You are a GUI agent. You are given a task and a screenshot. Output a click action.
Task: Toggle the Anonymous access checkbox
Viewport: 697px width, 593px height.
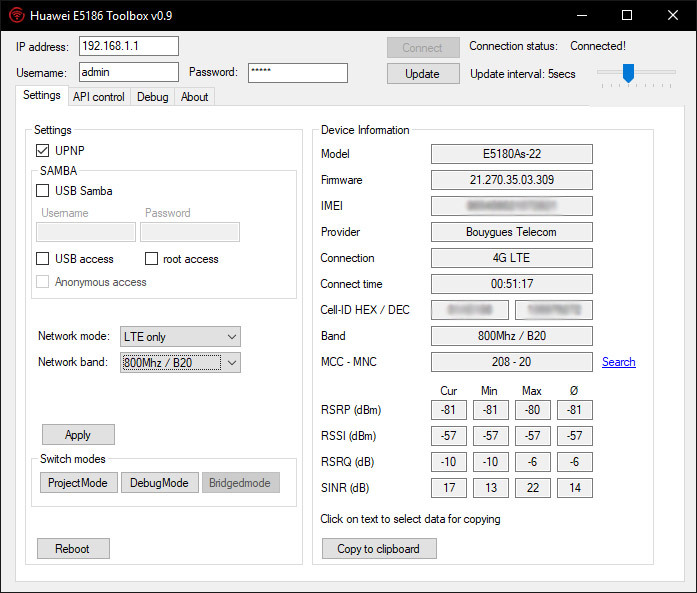point(42,282)
